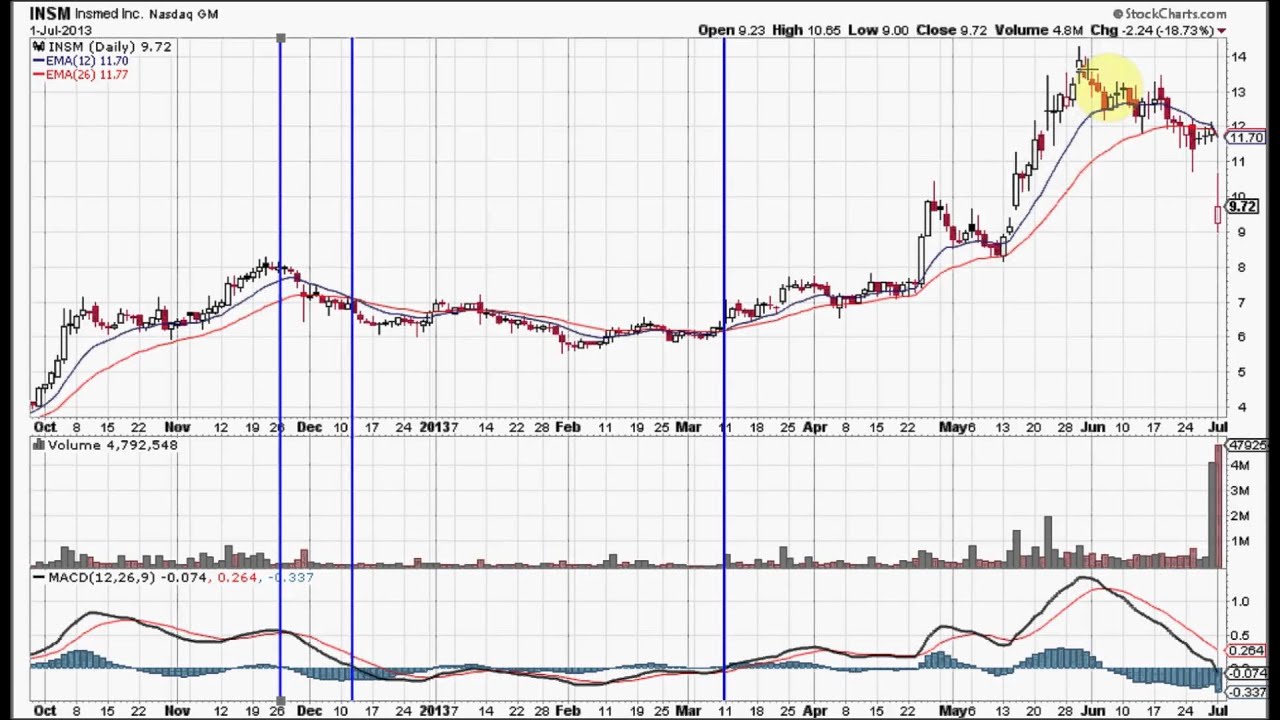Click May on the price chart date axis

point(953,427)
